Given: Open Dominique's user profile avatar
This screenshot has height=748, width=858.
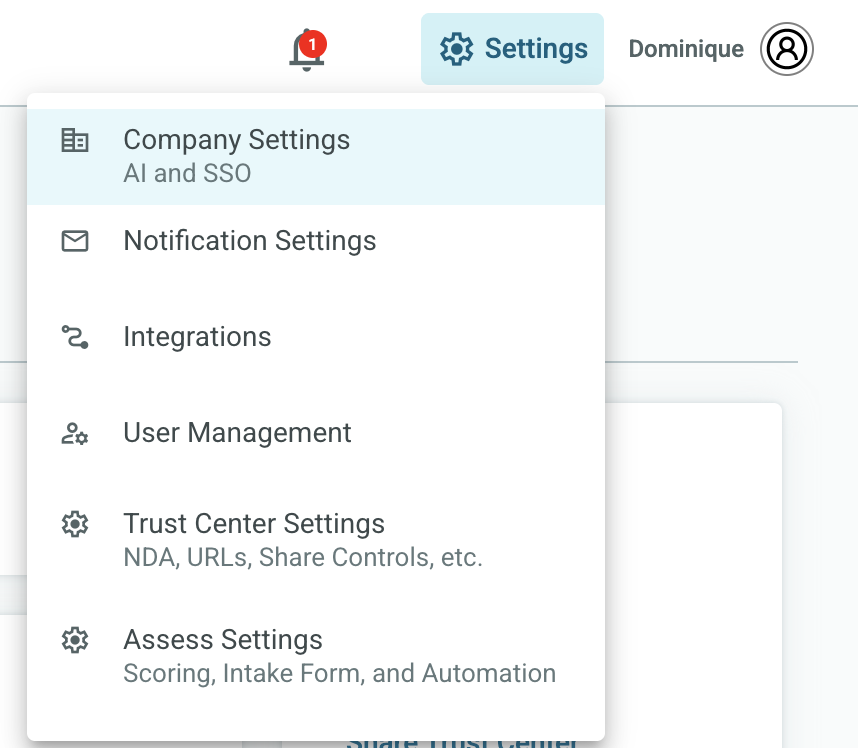Looking at the screenshot, I should (786, 49).
